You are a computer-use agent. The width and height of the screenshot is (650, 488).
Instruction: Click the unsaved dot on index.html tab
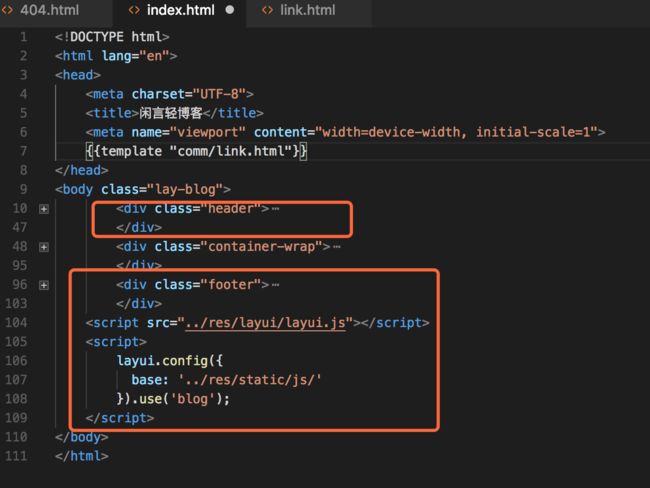[230, 10]
